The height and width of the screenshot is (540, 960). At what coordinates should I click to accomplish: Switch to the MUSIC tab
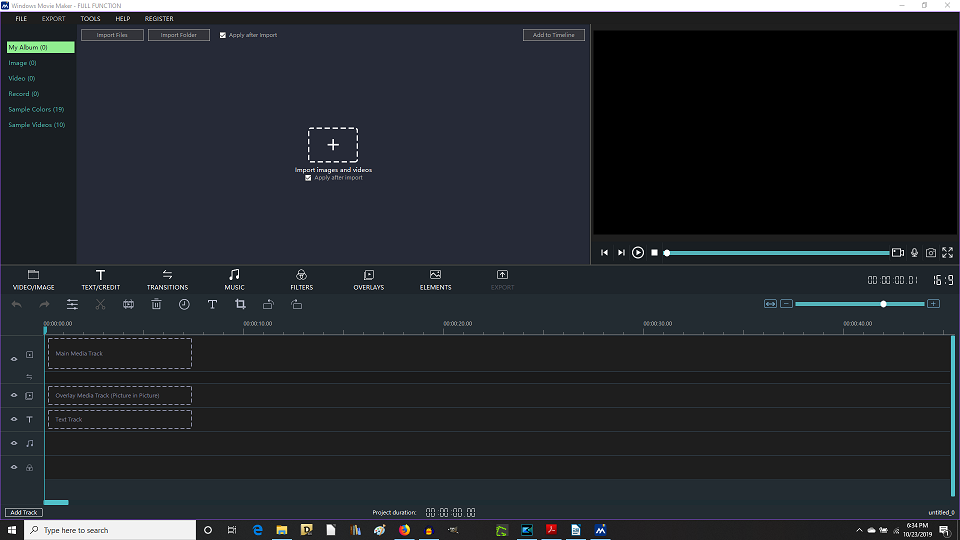click(234, 280)
